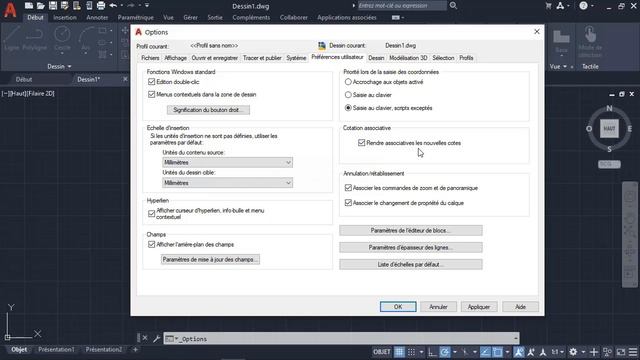This screenshot has width=640, height=360.
Task: Click the Save As icon in quick access toolbar
Action: (64, 6)
